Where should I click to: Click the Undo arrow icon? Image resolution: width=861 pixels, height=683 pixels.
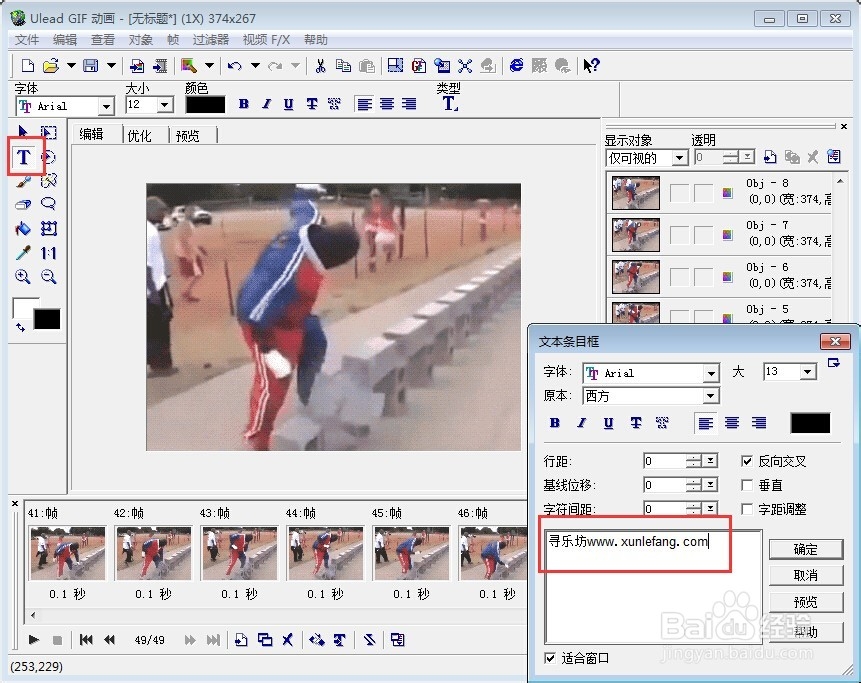[234, 66]
